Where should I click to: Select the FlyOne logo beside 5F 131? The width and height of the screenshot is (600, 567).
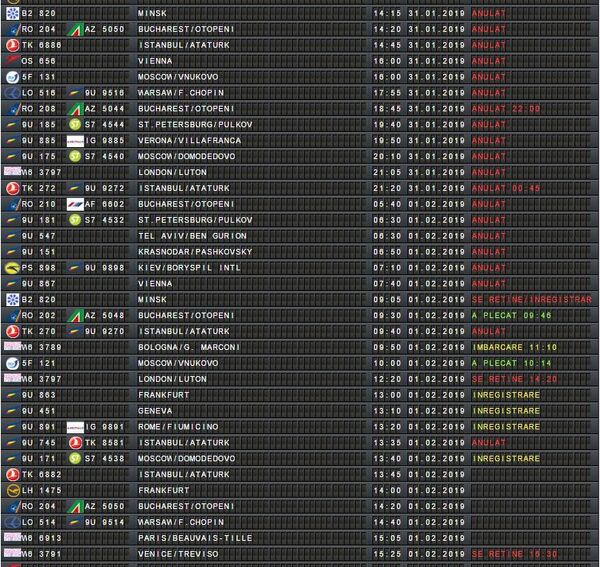[x=12, y=77]
